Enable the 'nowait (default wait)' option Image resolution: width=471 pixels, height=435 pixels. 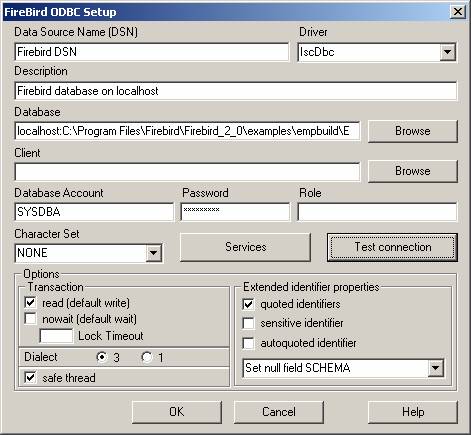point(30,319)
